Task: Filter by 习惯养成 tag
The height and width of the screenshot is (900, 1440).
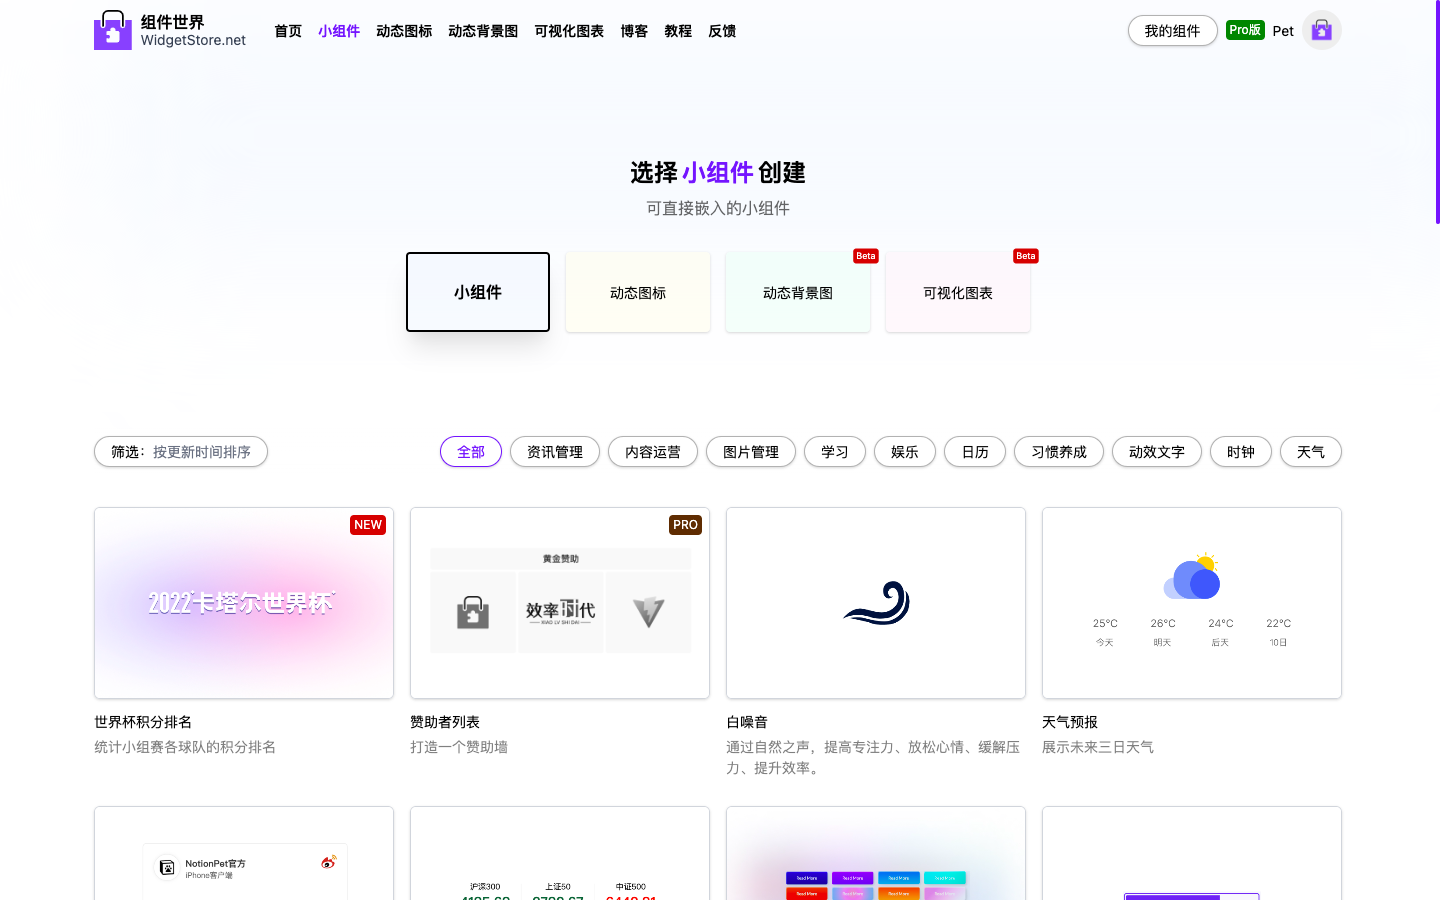Action: [x=1059, y=452]
